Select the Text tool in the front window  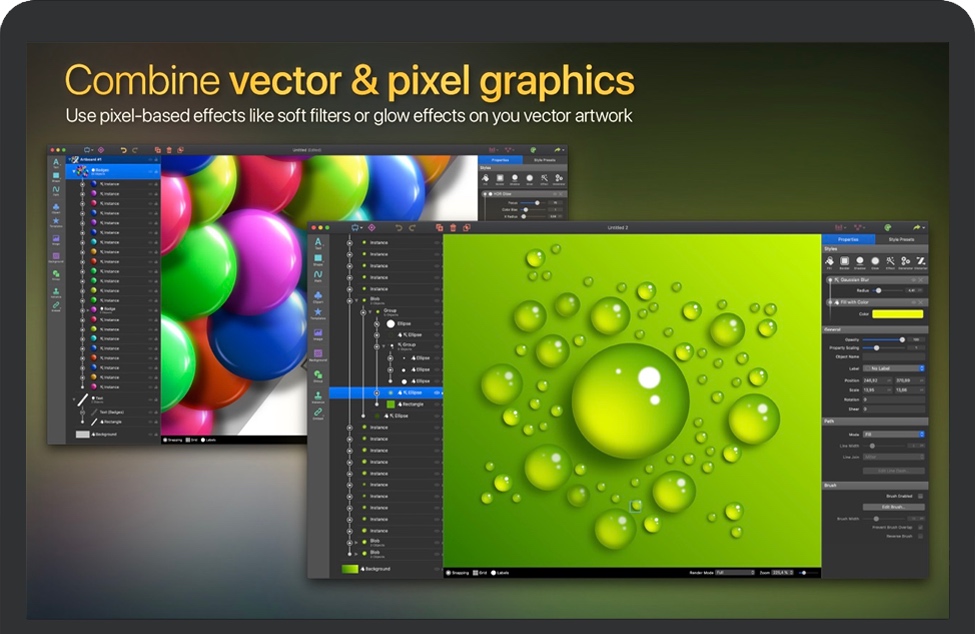(318, 243)
